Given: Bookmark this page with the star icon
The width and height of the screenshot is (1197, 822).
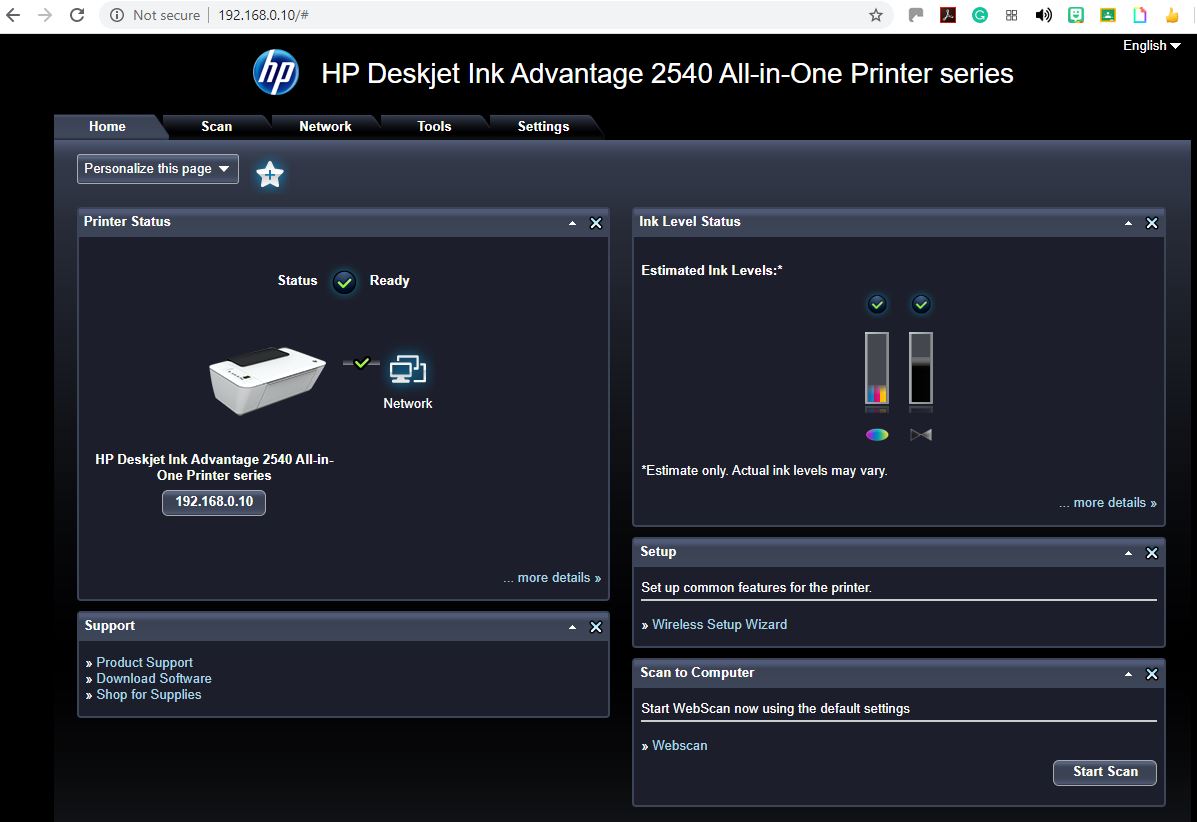Looking at the screenshot, I should click(x=876, y=15).
